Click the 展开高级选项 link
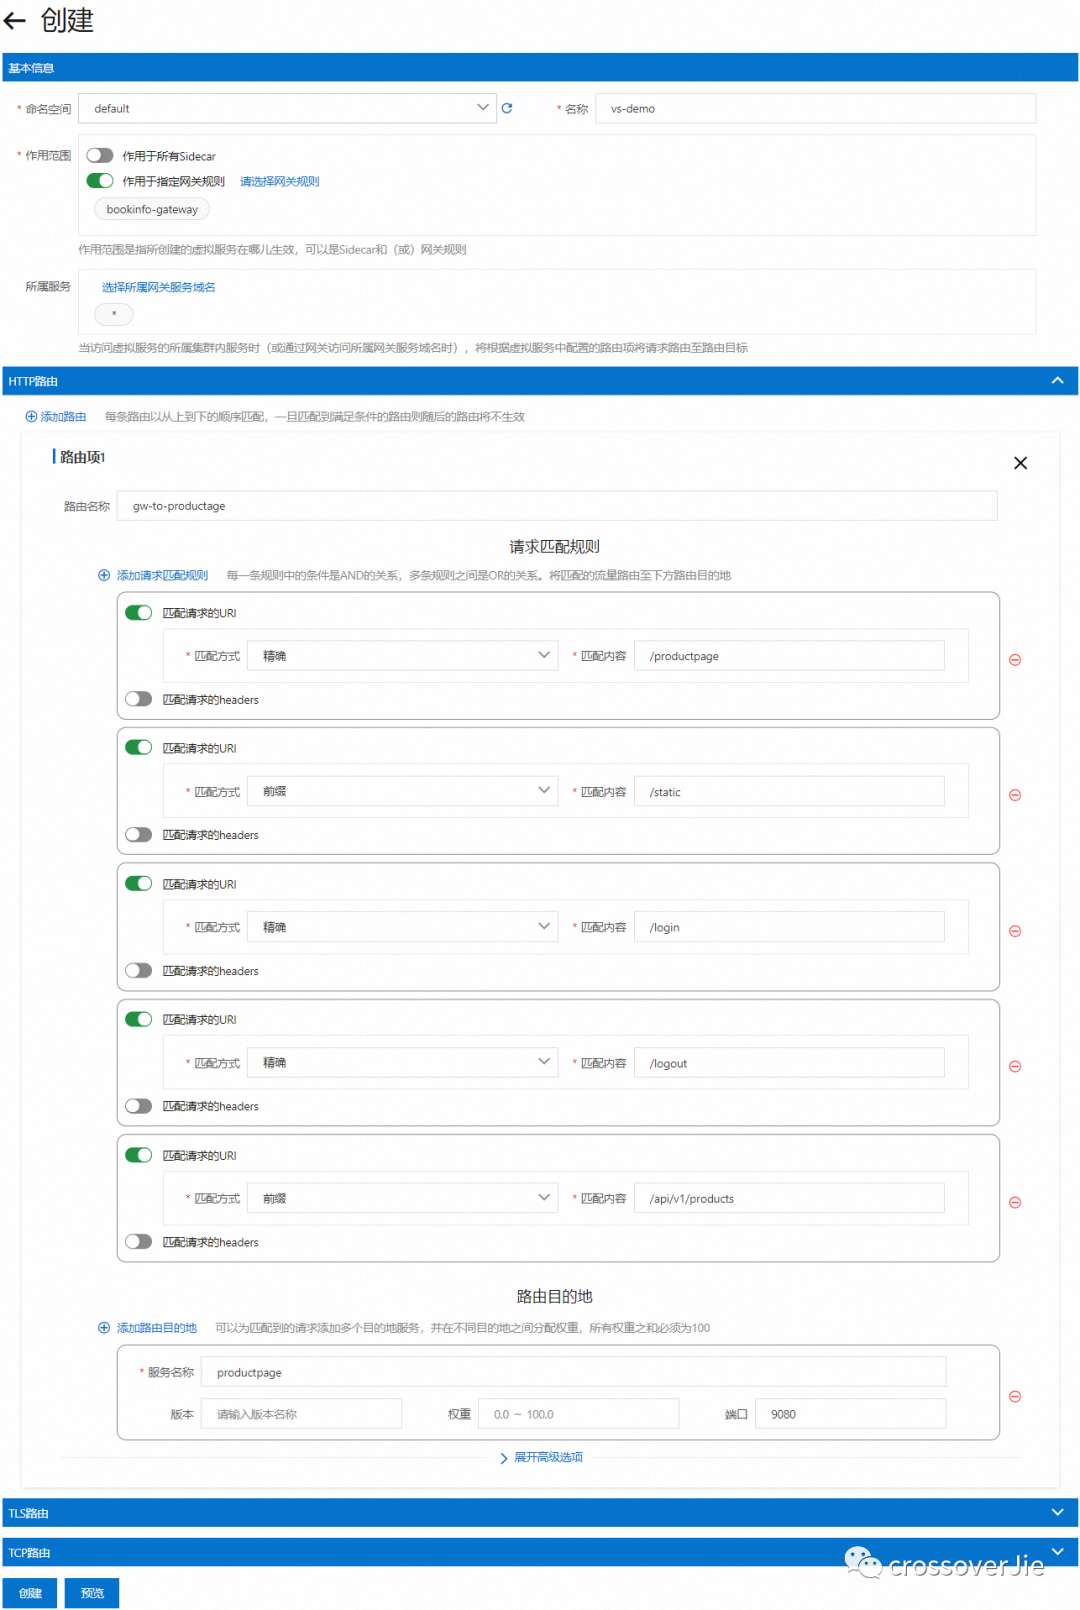The width and height of the screenshot is (1080, 1610). 547,1457
